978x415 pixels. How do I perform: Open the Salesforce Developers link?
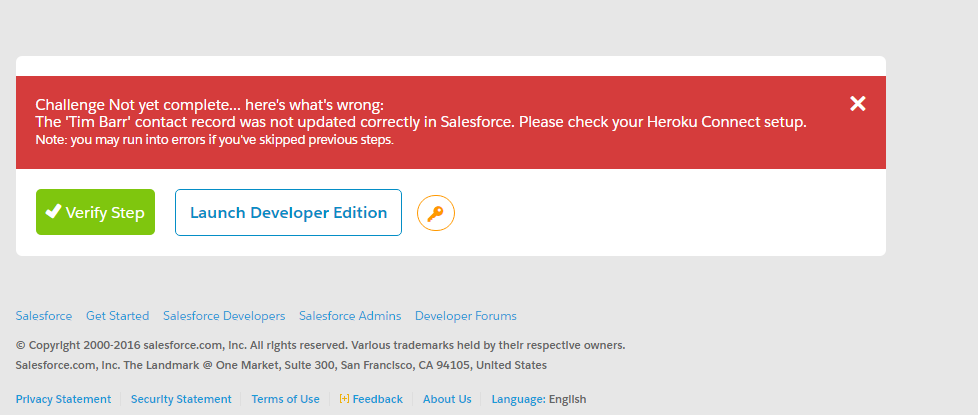click(x=224, y=316)
